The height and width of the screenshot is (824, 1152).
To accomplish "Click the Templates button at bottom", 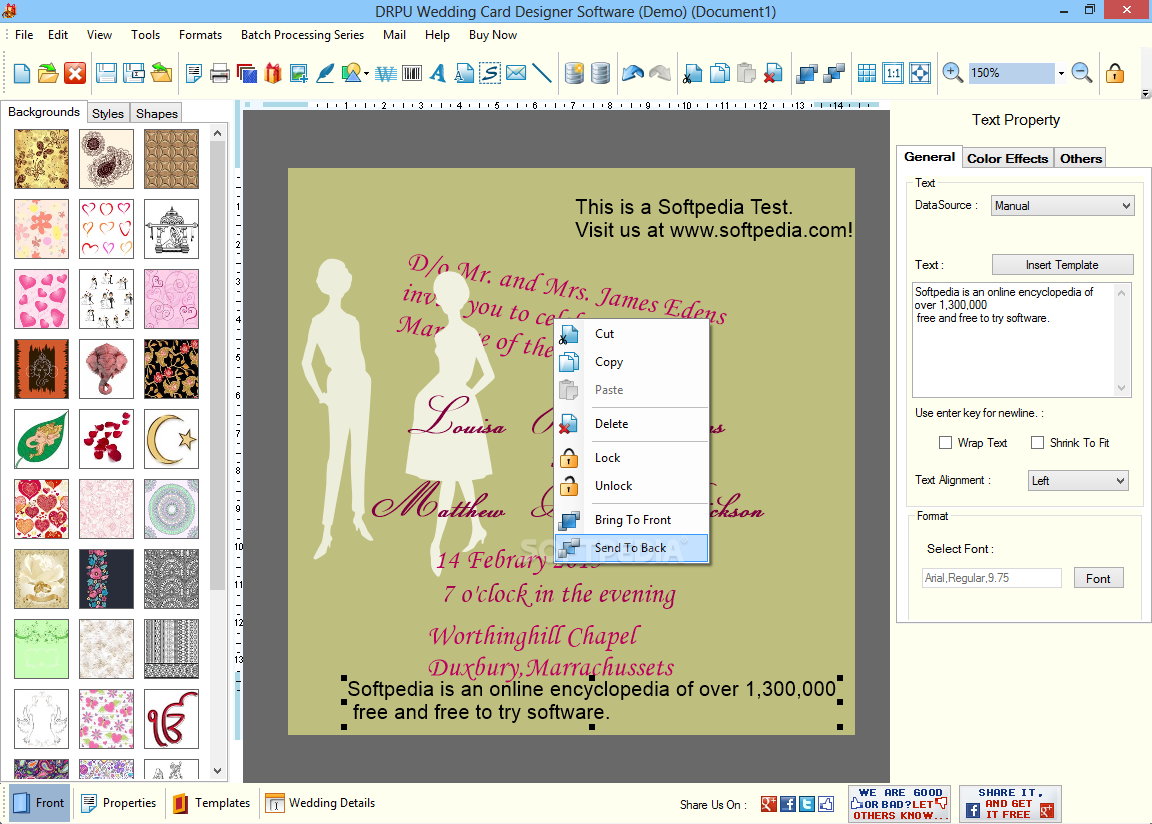I will coord(212,803).
